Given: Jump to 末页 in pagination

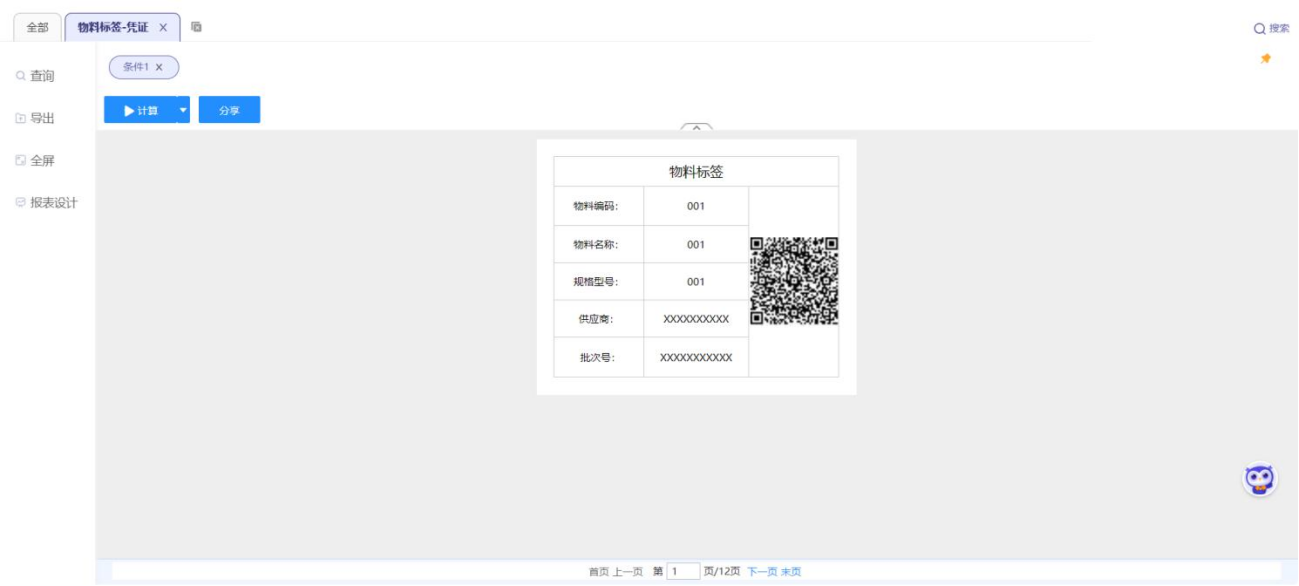Looking at the screenshot, I should click(x=791, y=572).
